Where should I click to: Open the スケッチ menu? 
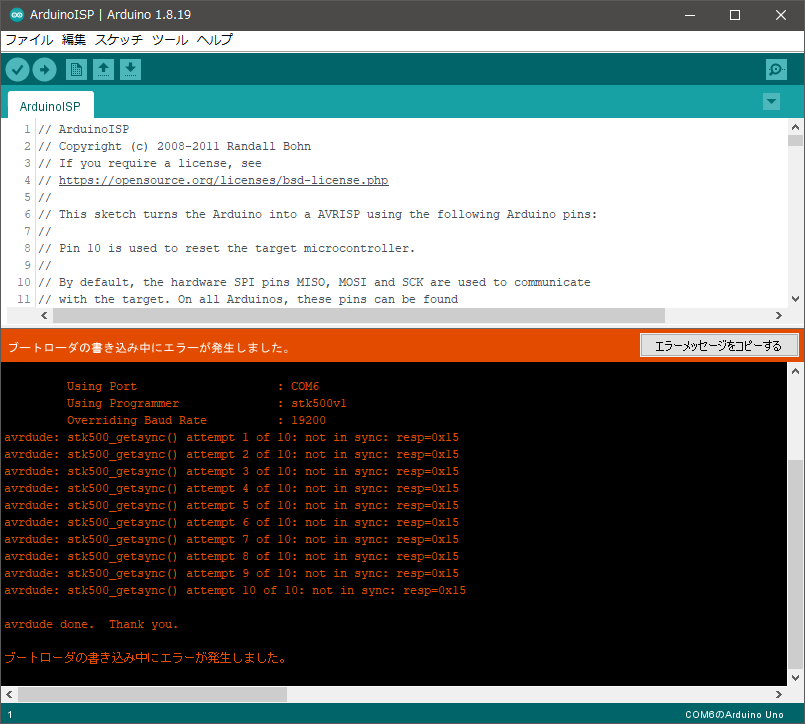tap(119, 40)
